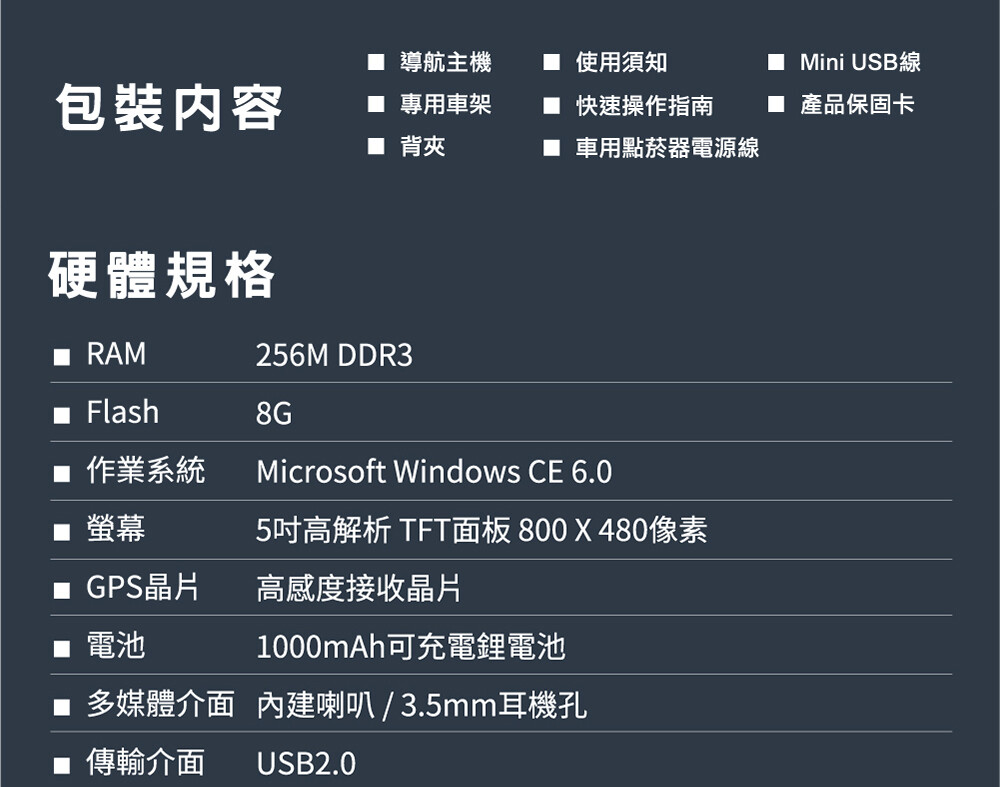The image size is (1000, 787).
Task: Click the small square before RAM
Action: [62, 357]
